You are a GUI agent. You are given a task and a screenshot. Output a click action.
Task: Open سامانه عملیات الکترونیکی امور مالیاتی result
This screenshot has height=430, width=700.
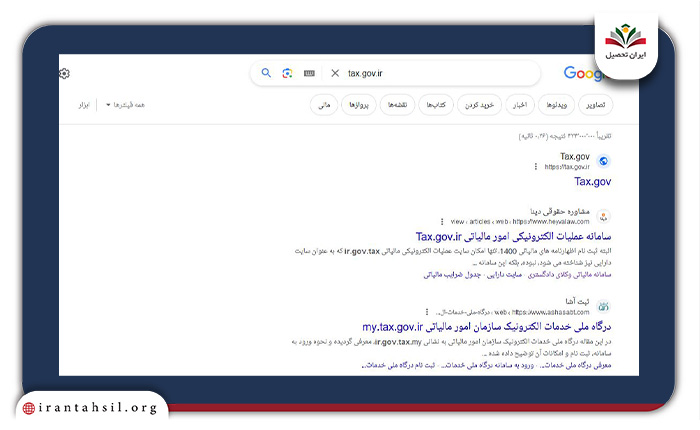(513, 236)
